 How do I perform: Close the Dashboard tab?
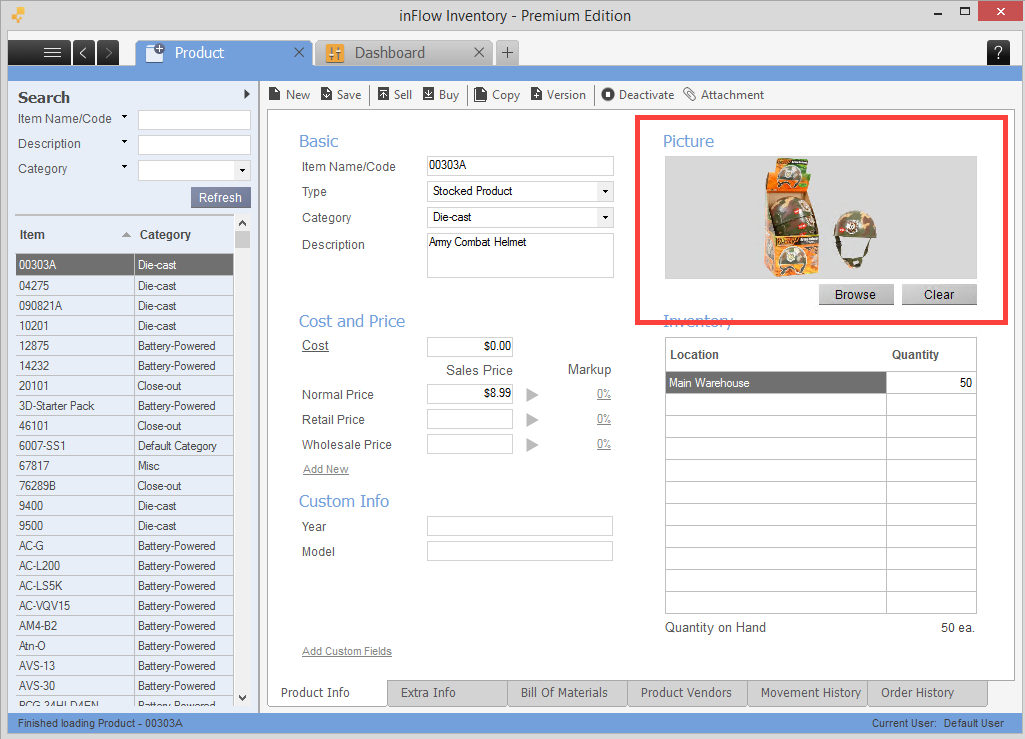coord(479,52)
